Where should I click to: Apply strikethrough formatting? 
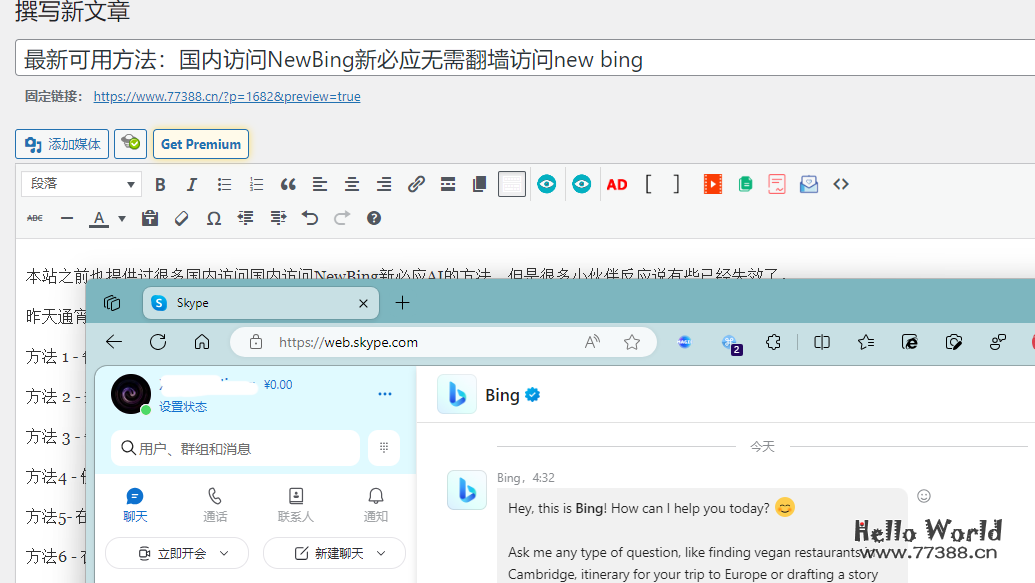[x=35, y=218]
